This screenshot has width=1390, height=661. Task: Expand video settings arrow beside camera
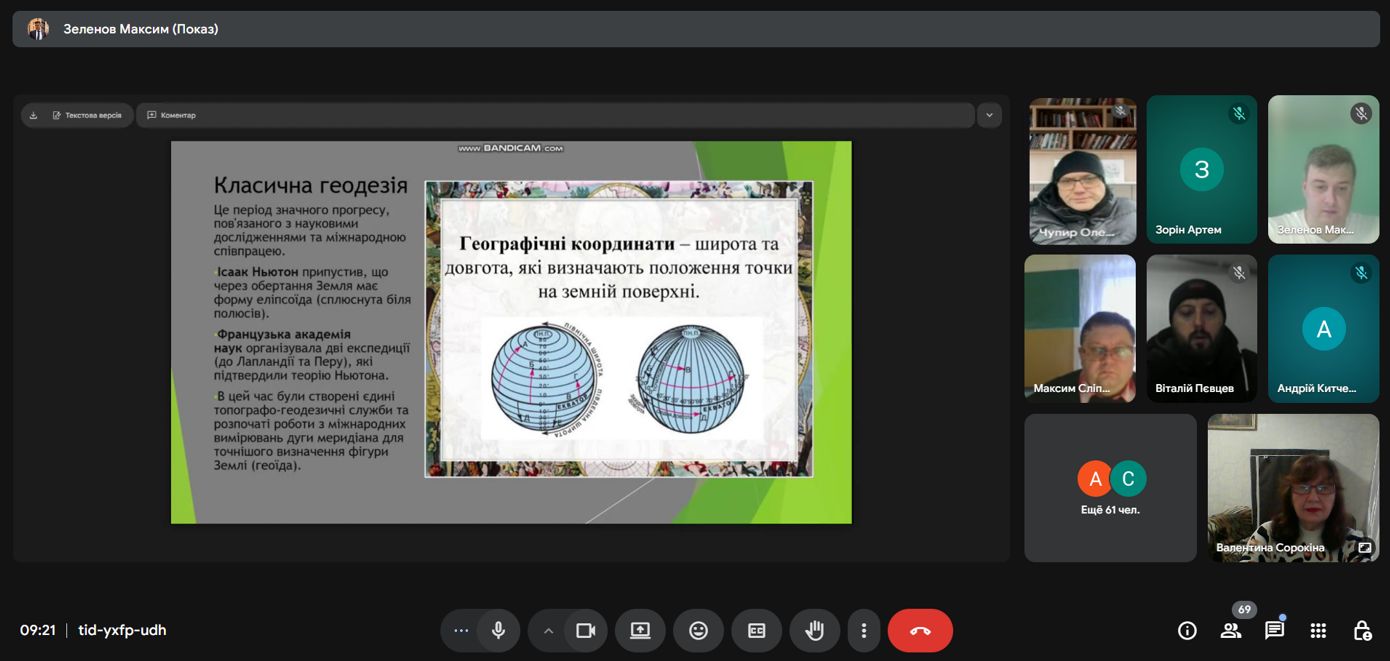[548, 630]
